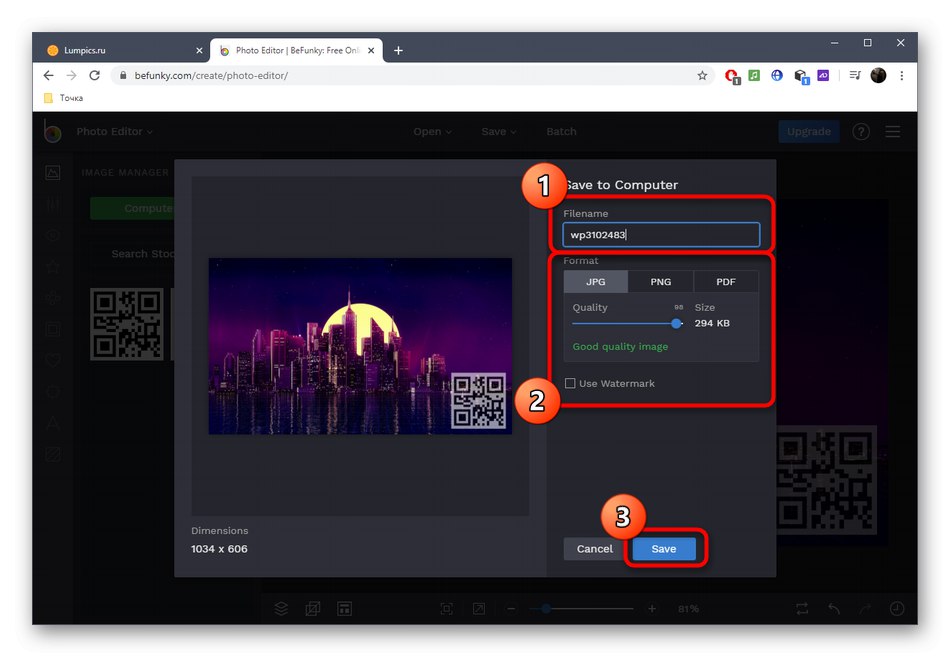This screenshot has width=950, height=657.
Task: Click the 1034 x 606 dimensions text
Action: [219, 549]
